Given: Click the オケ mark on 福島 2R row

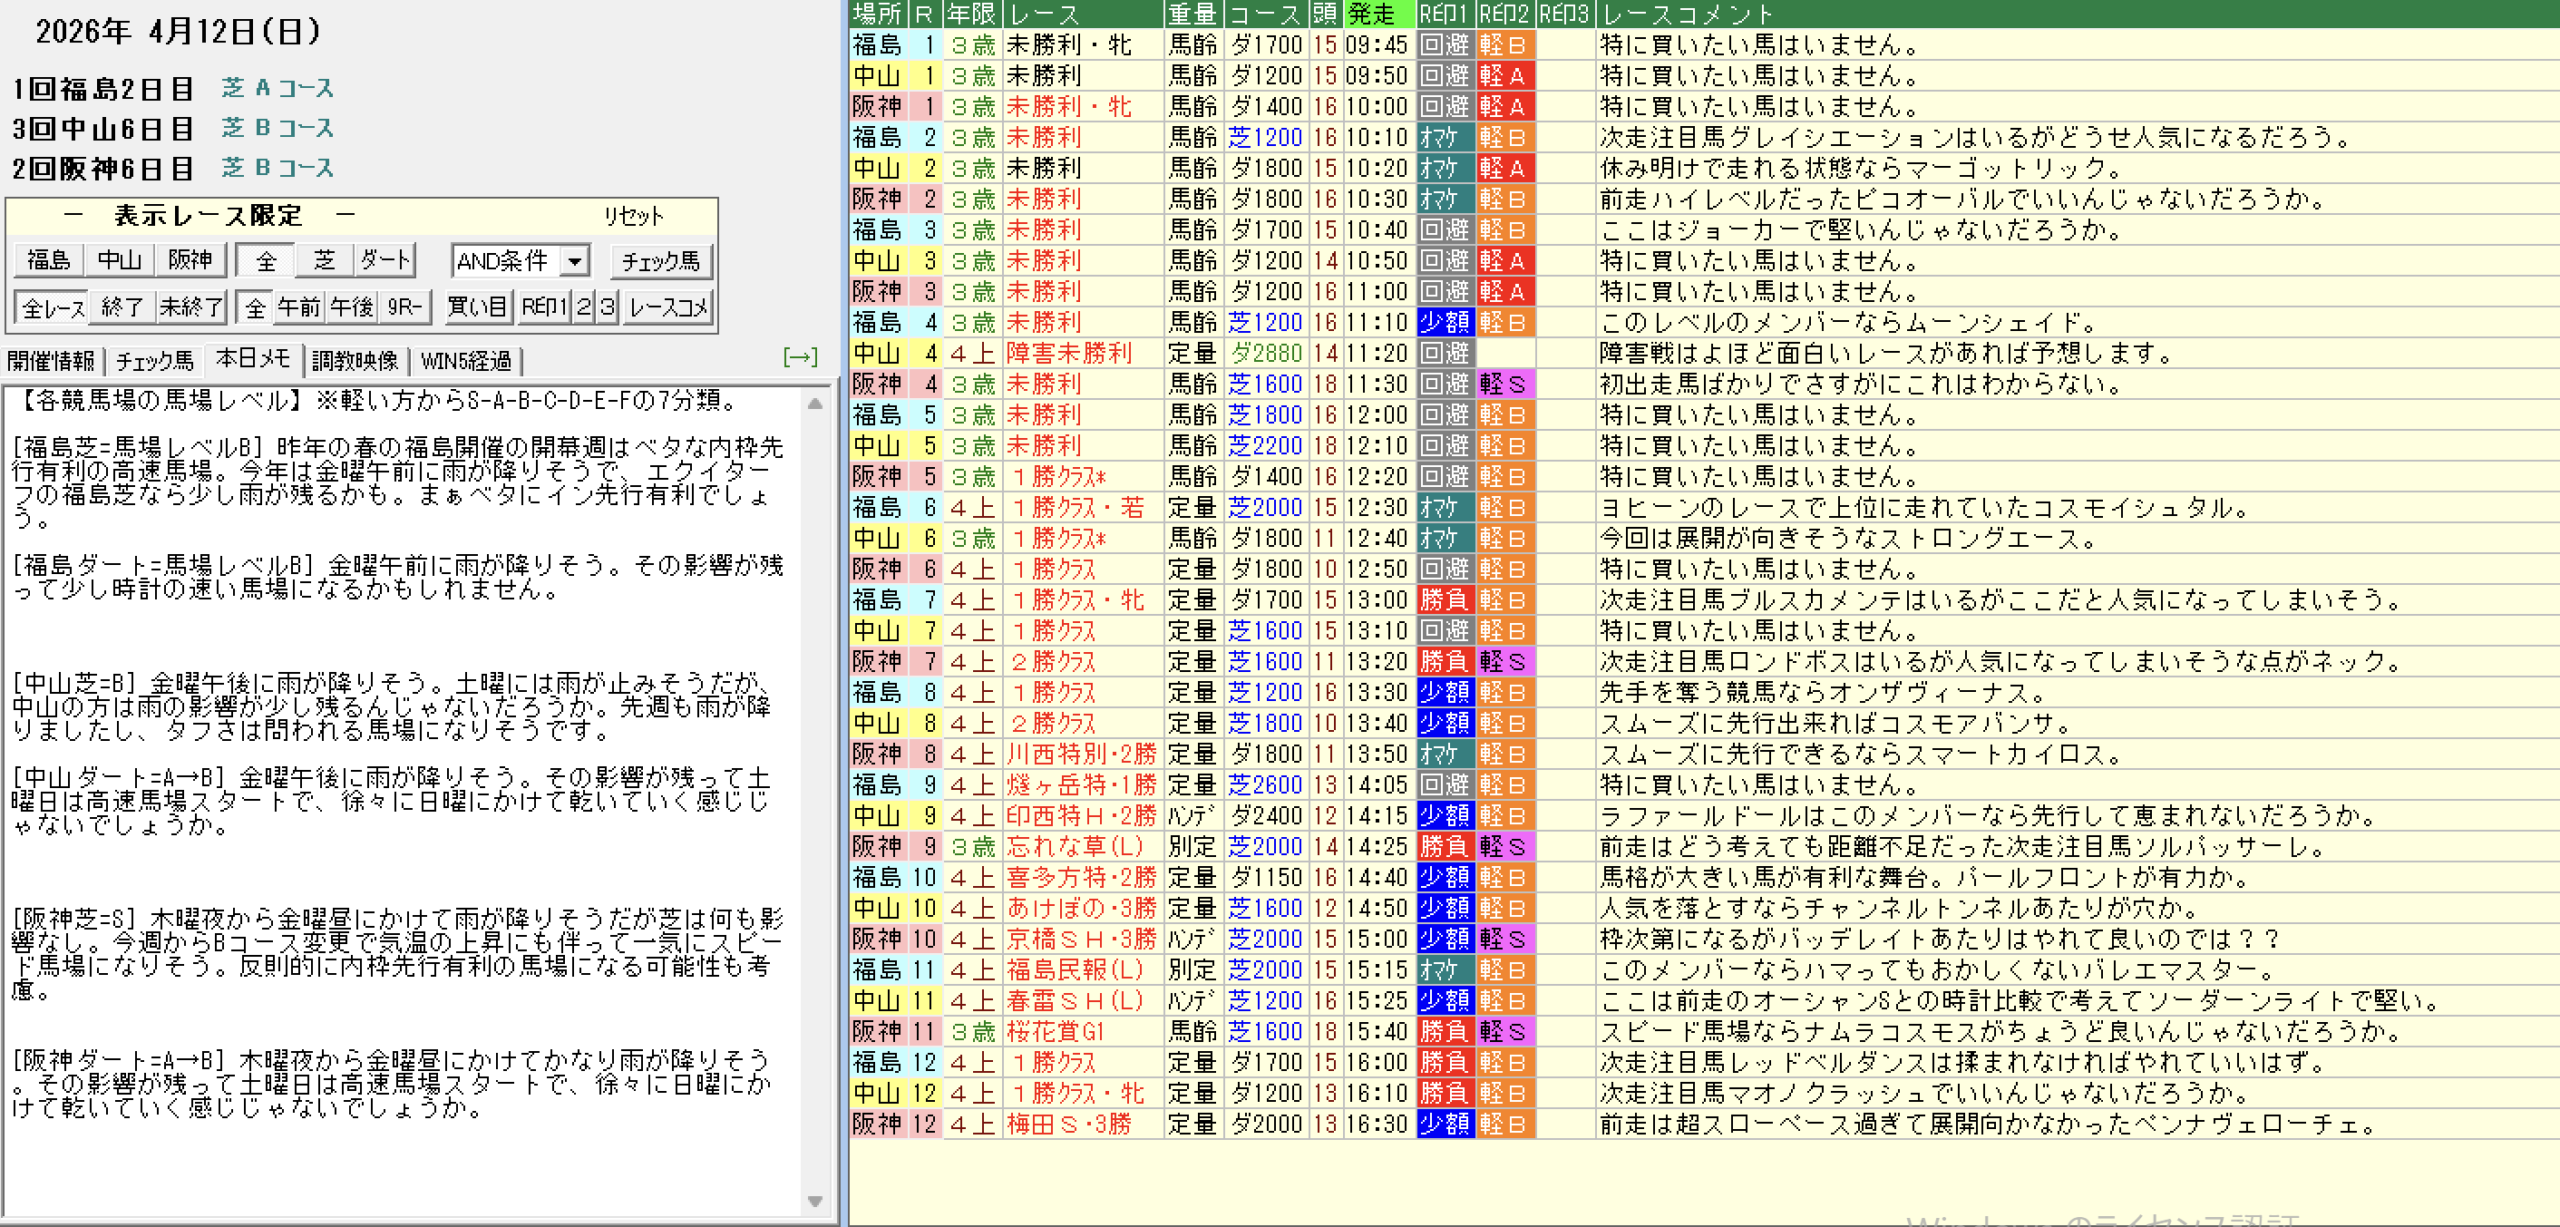Looking at the screenshot, I should pyautogui.click(x=1445, y=137).
